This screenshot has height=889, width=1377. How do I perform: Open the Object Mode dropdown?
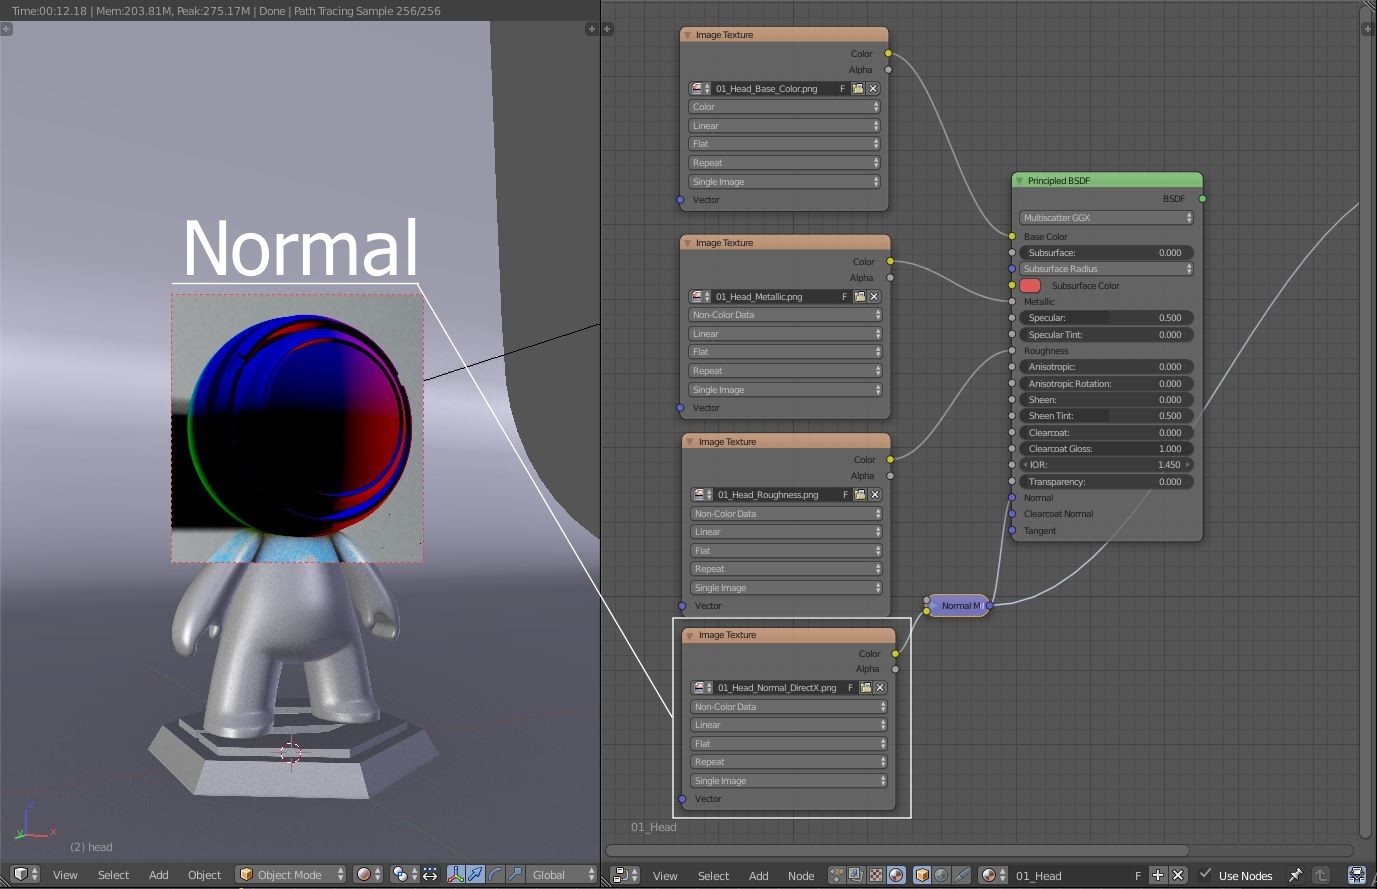[291, 874]
